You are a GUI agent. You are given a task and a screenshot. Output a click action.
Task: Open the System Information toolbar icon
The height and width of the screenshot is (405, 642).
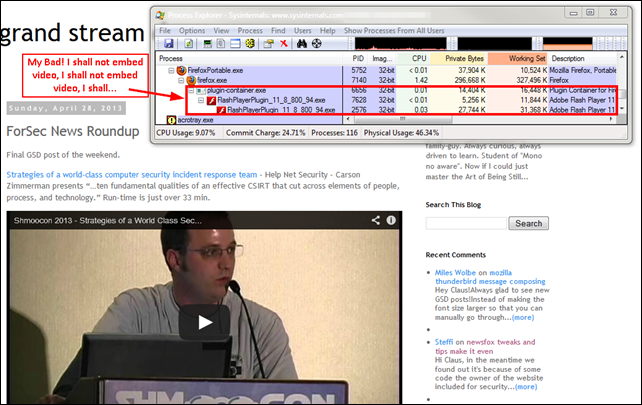(208, 43)
